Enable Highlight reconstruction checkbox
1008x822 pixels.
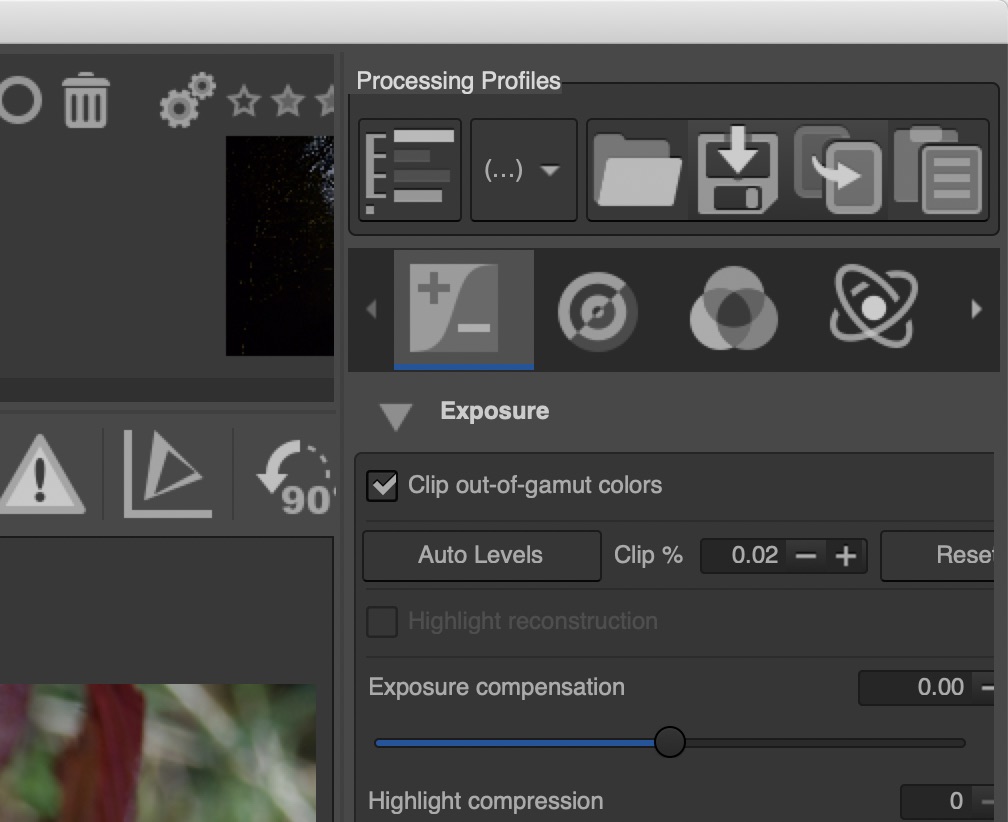click(x=382, y=621)
